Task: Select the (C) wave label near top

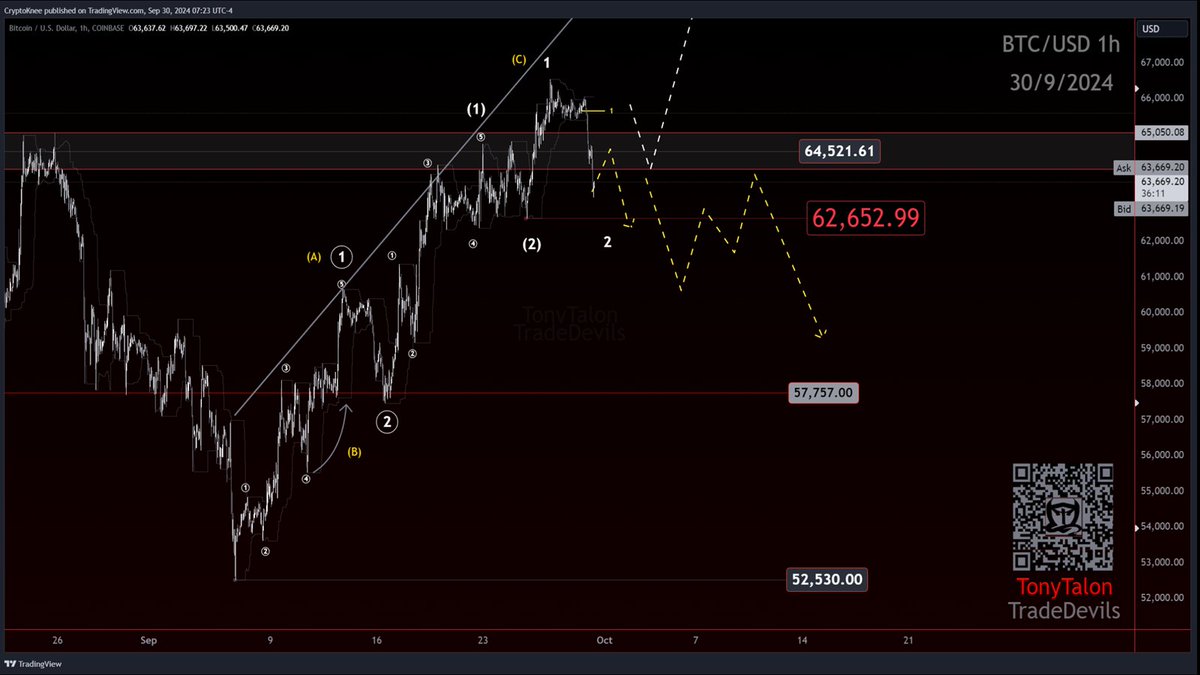Action: (x=518, y=59)
